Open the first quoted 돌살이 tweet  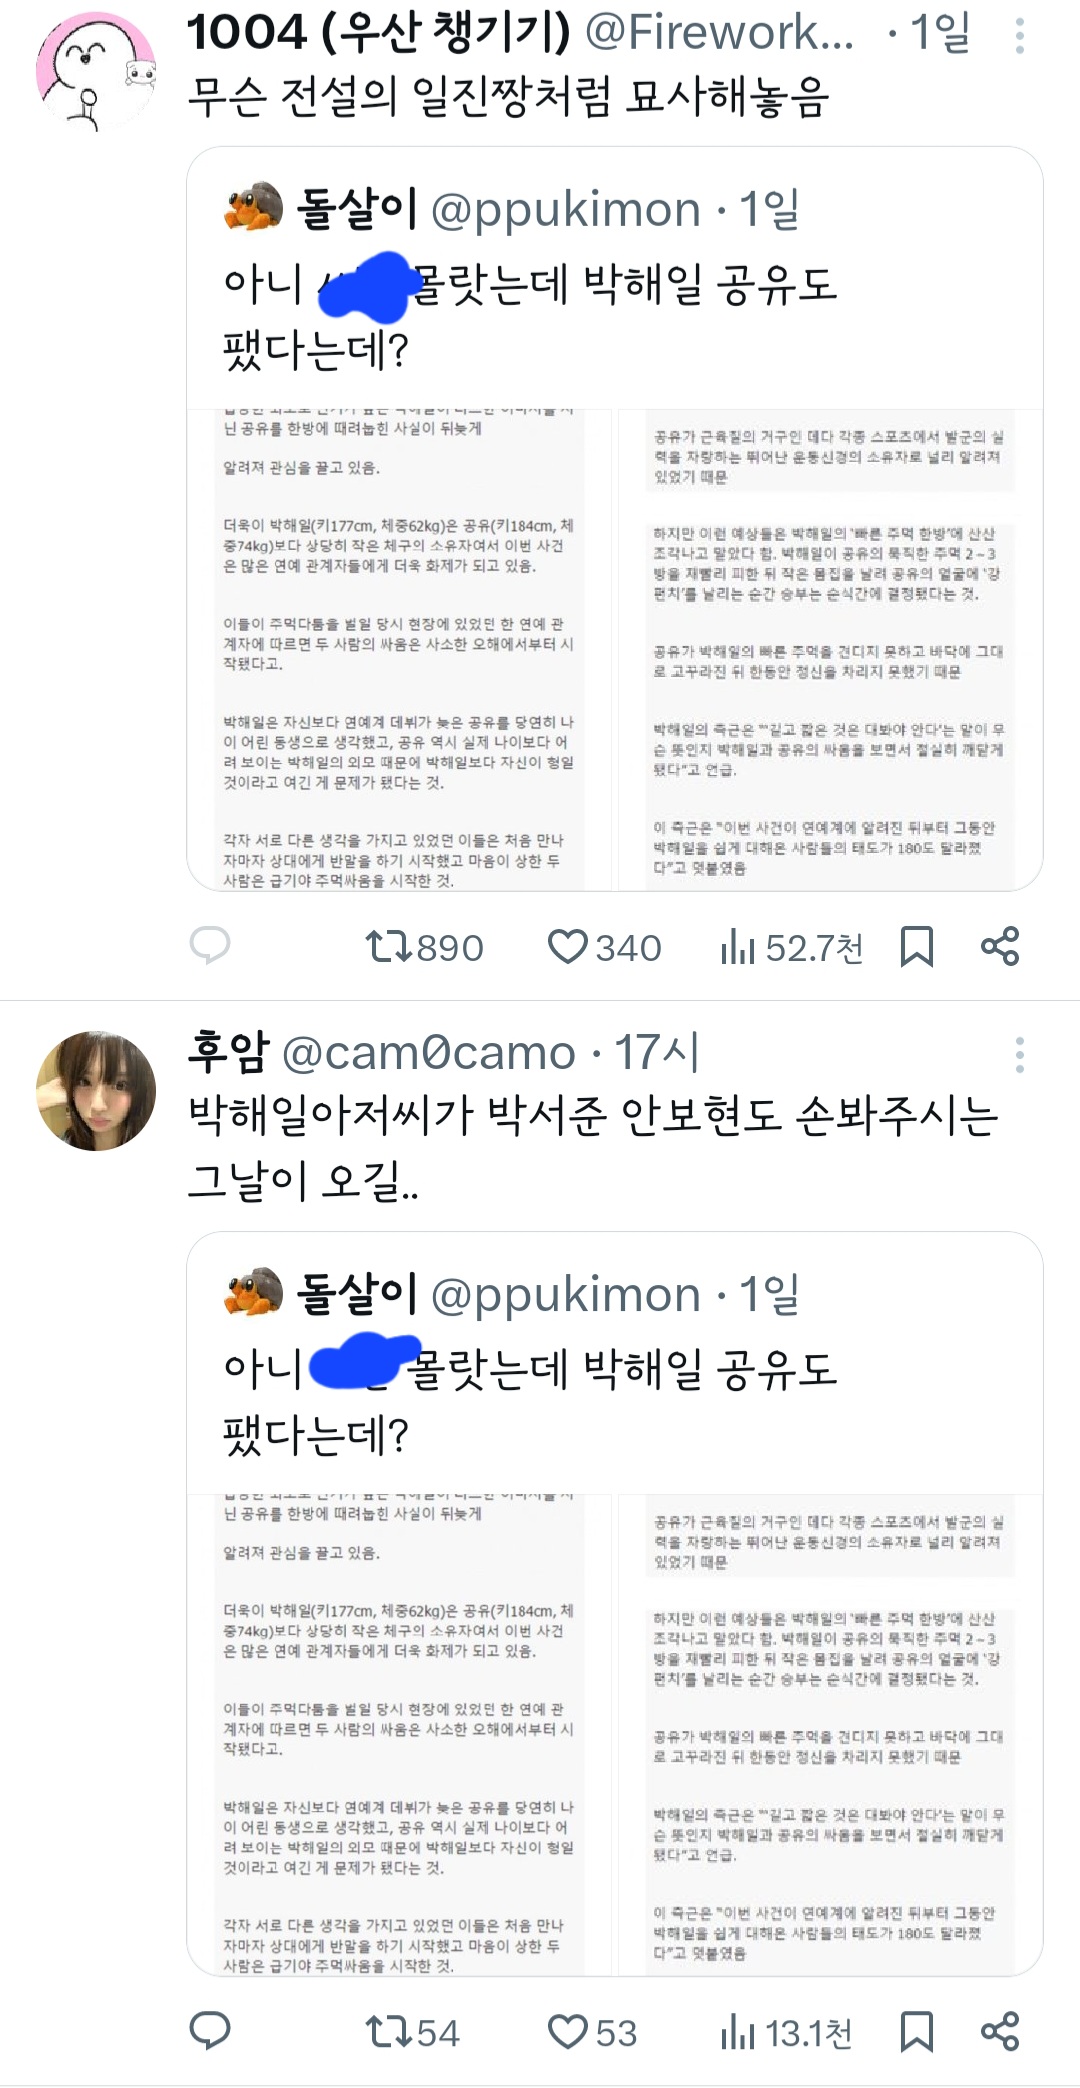tap(615, 518)
